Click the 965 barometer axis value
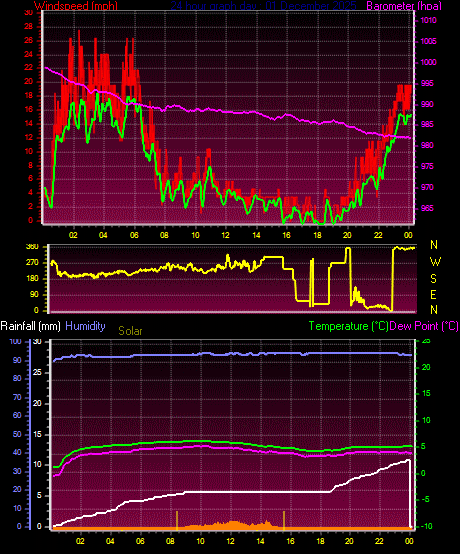Screen dimensions: 460x554 tap(427, 208)
